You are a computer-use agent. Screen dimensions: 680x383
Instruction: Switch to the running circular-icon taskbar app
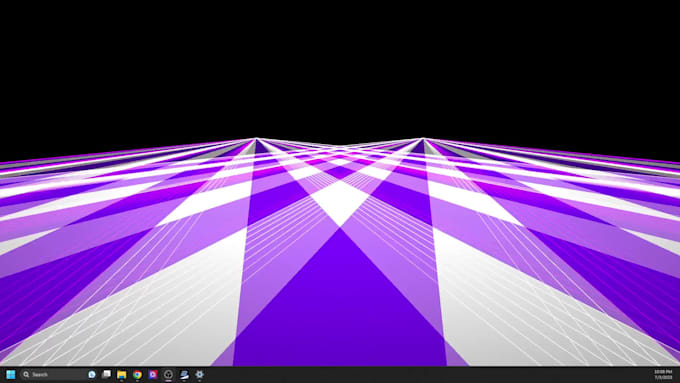[168, 374]
